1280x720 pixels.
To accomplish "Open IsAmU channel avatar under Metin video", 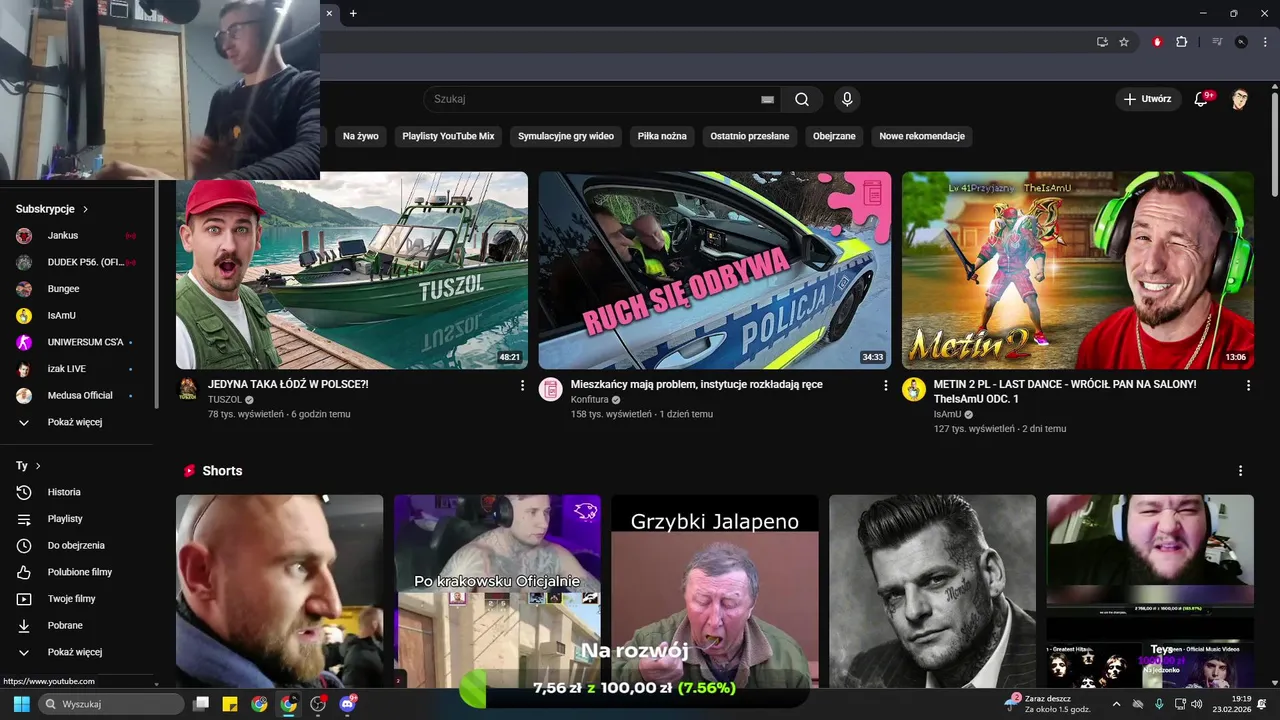I will click(914, 389).
